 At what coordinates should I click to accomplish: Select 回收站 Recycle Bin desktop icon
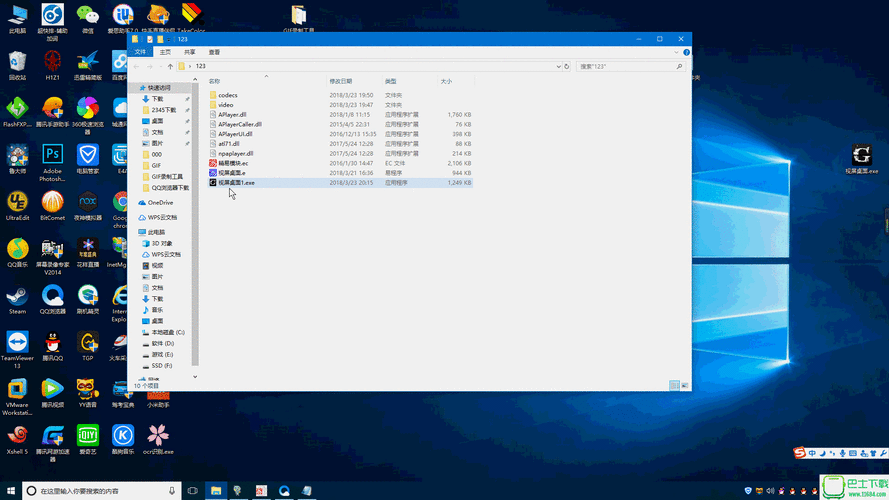pos(18,66)
